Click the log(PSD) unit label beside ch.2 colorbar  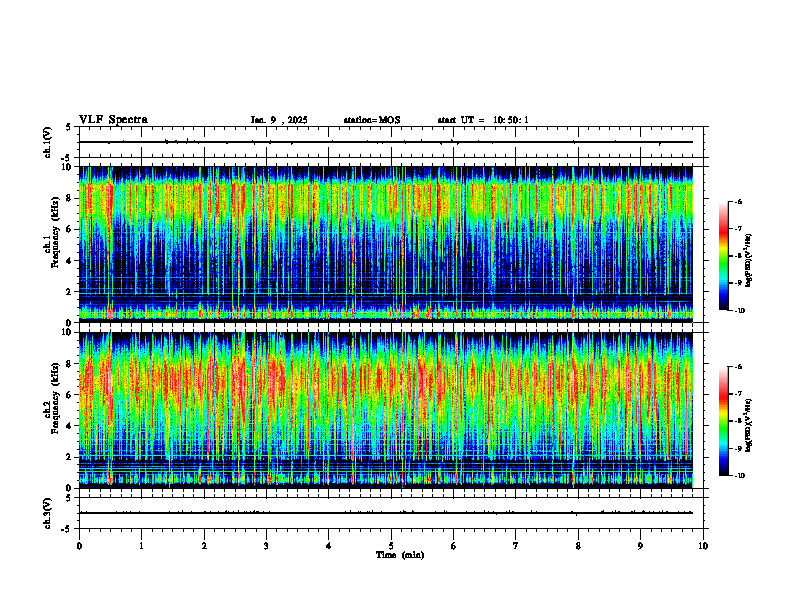pos(749,426)
